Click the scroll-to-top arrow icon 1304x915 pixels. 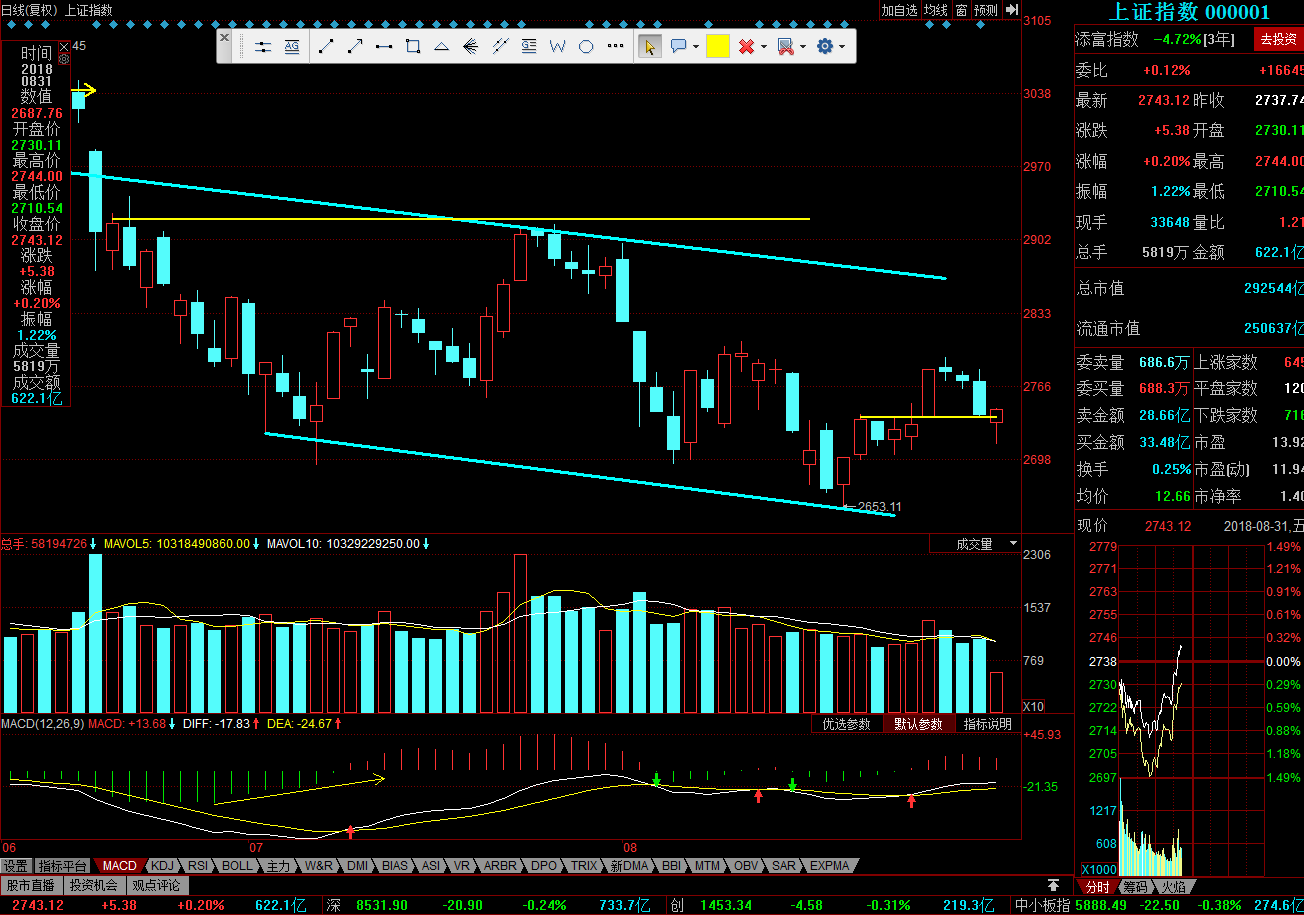click(x=1053, y=885)
